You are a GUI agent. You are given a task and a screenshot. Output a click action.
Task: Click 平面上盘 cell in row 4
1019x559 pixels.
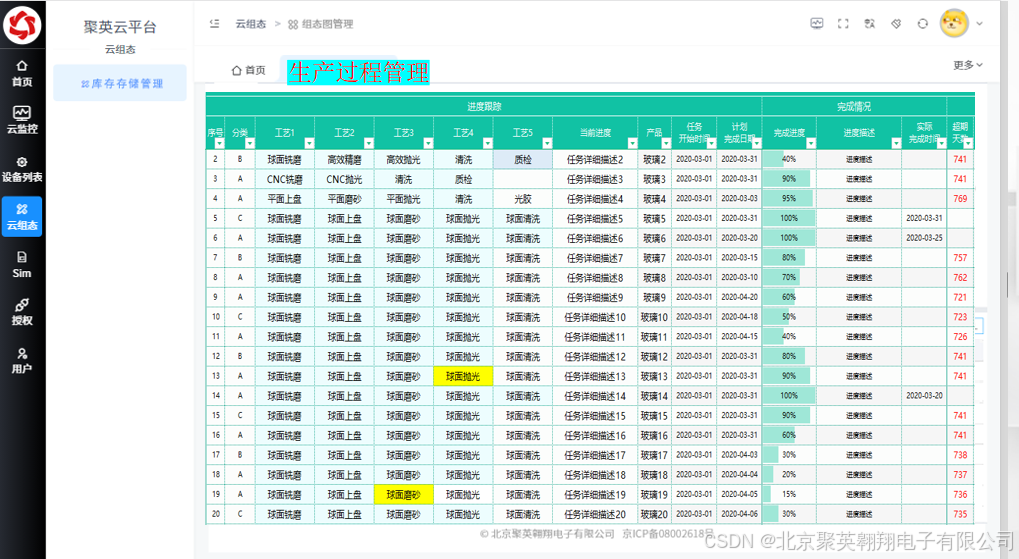click(x=285, y=199)
